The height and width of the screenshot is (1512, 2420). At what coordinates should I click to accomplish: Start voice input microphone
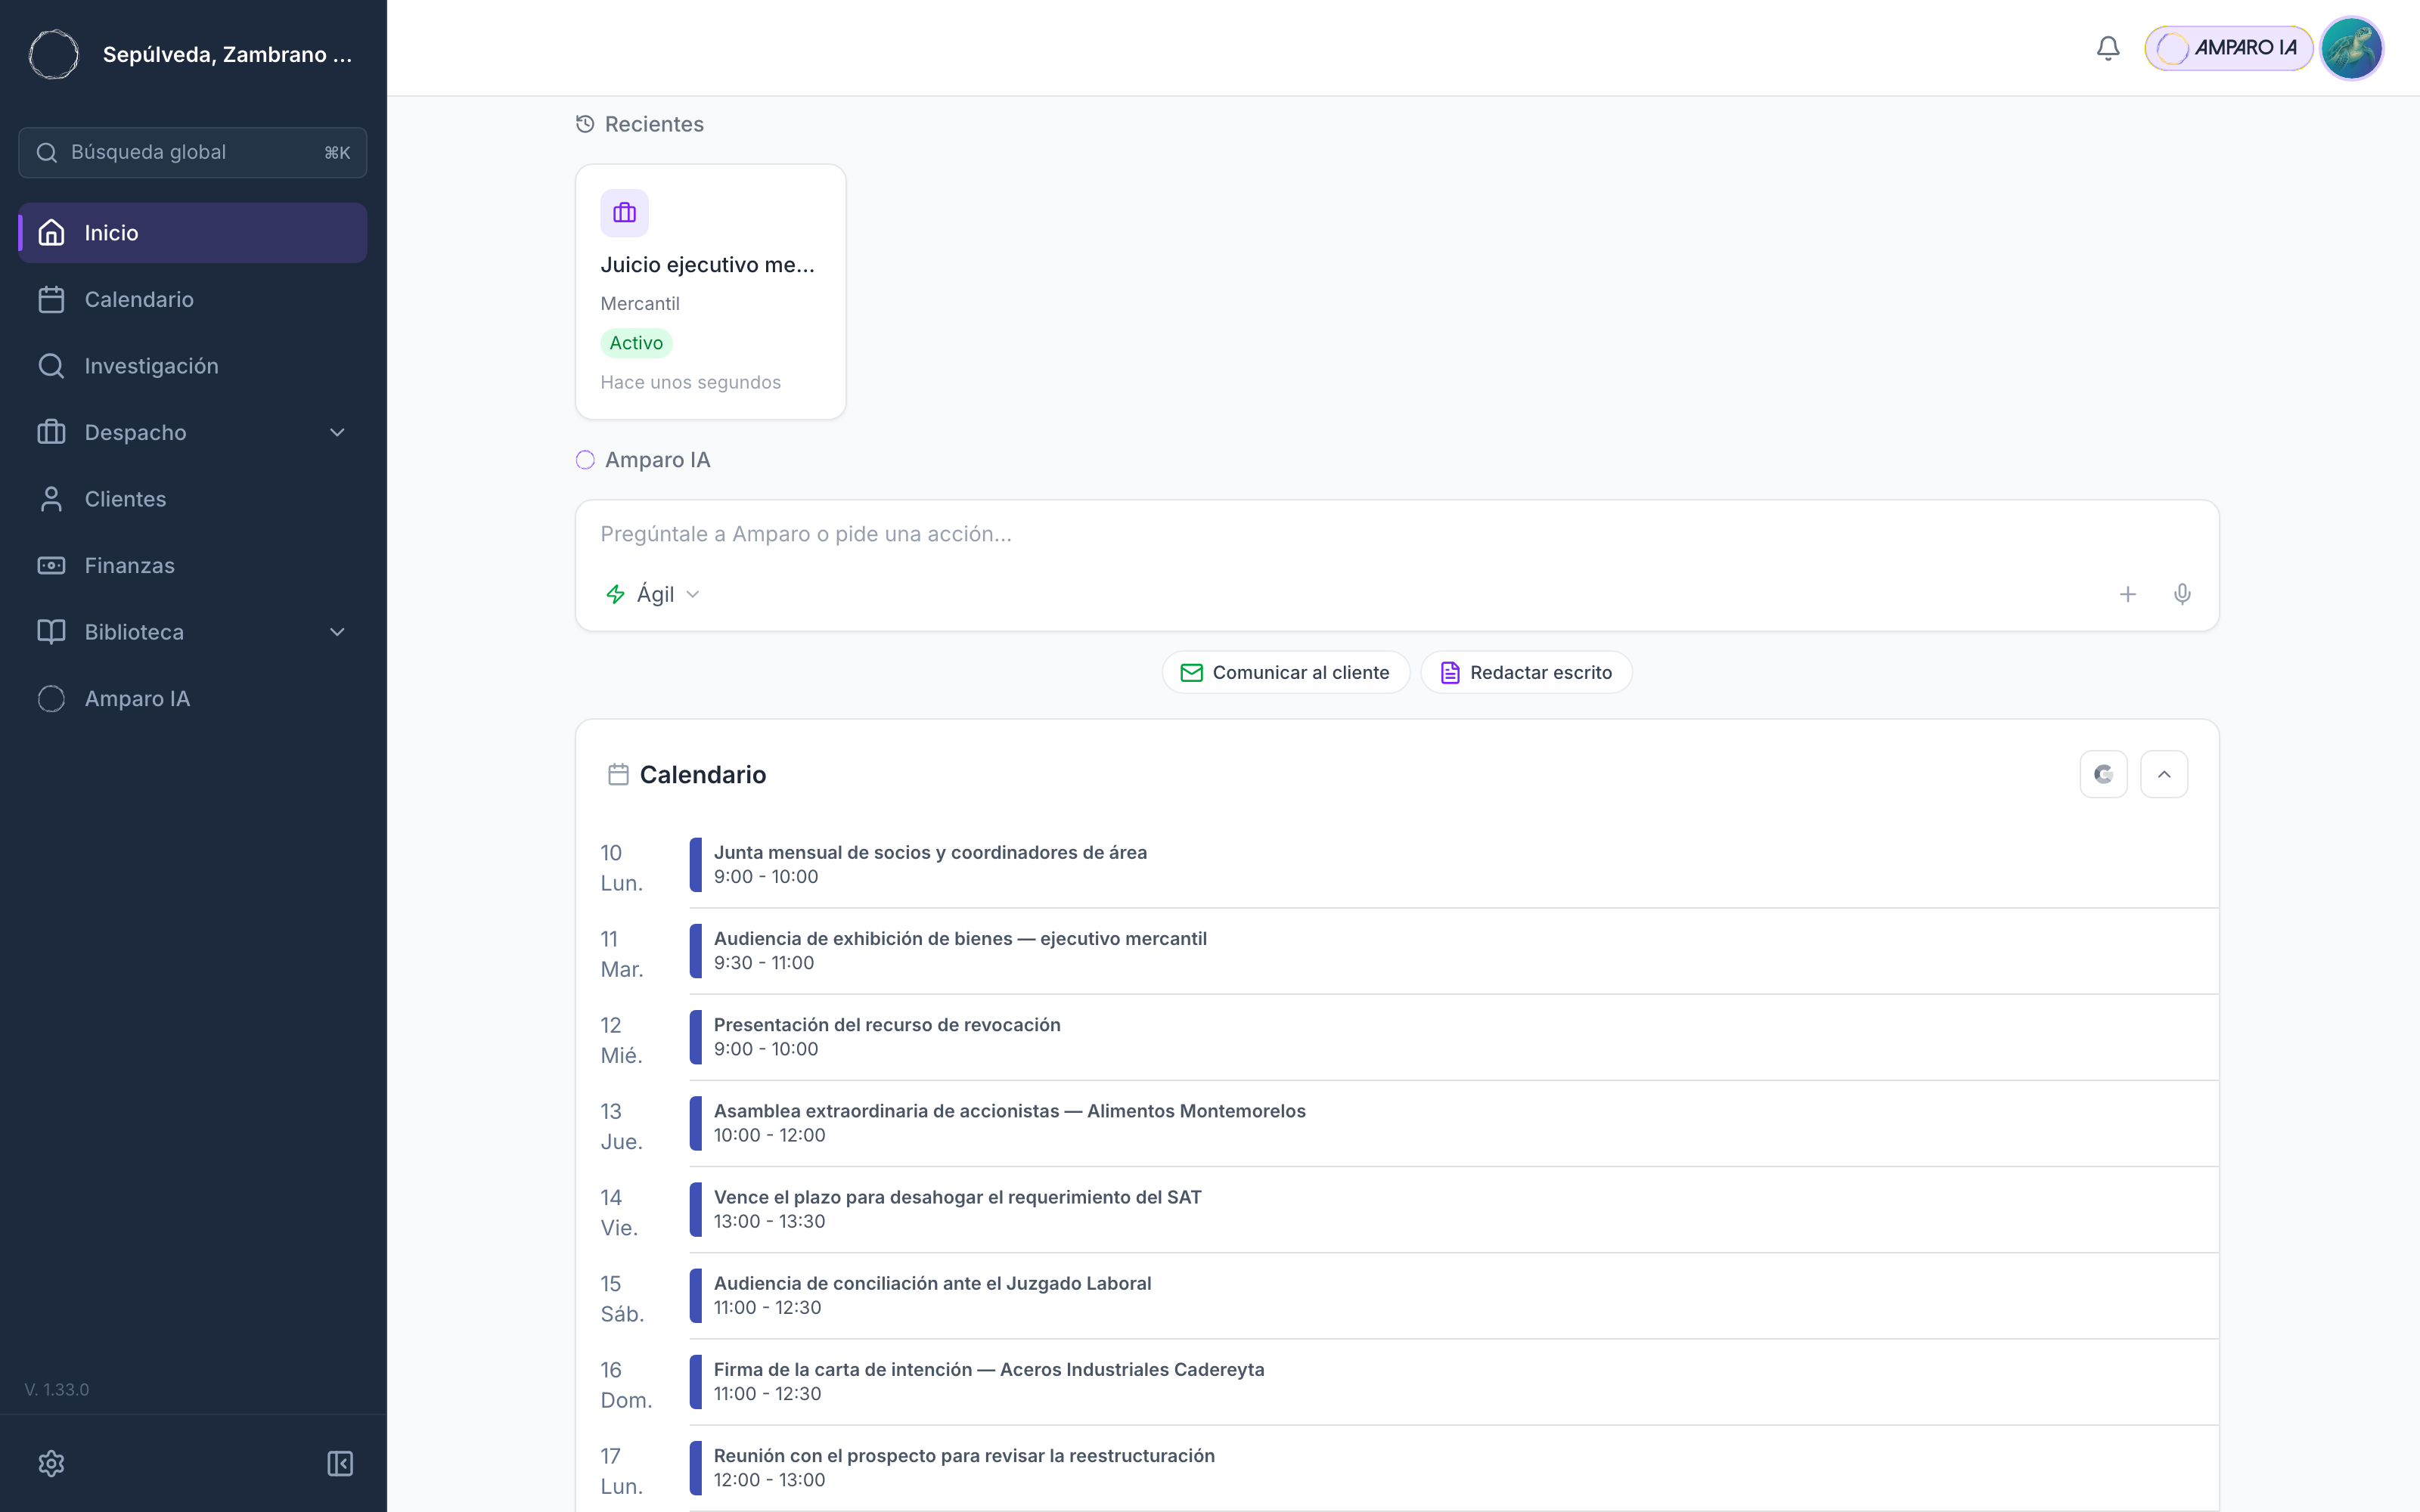pos(2182,594)
